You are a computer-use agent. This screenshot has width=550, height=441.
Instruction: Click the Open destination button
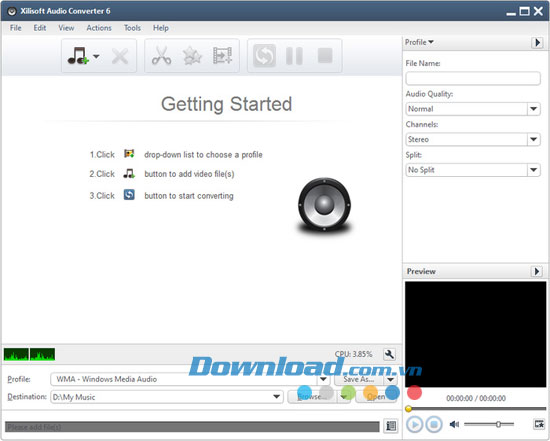coord(376,397)
